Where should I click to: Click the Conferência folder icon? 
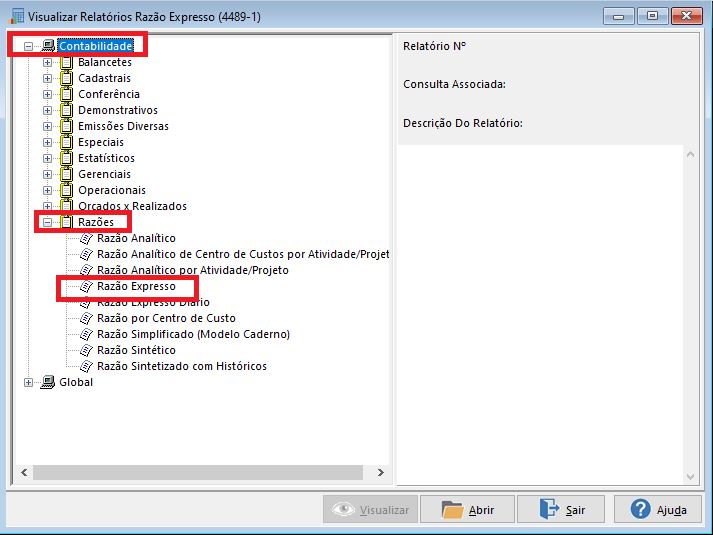click(x=66, y=94)
